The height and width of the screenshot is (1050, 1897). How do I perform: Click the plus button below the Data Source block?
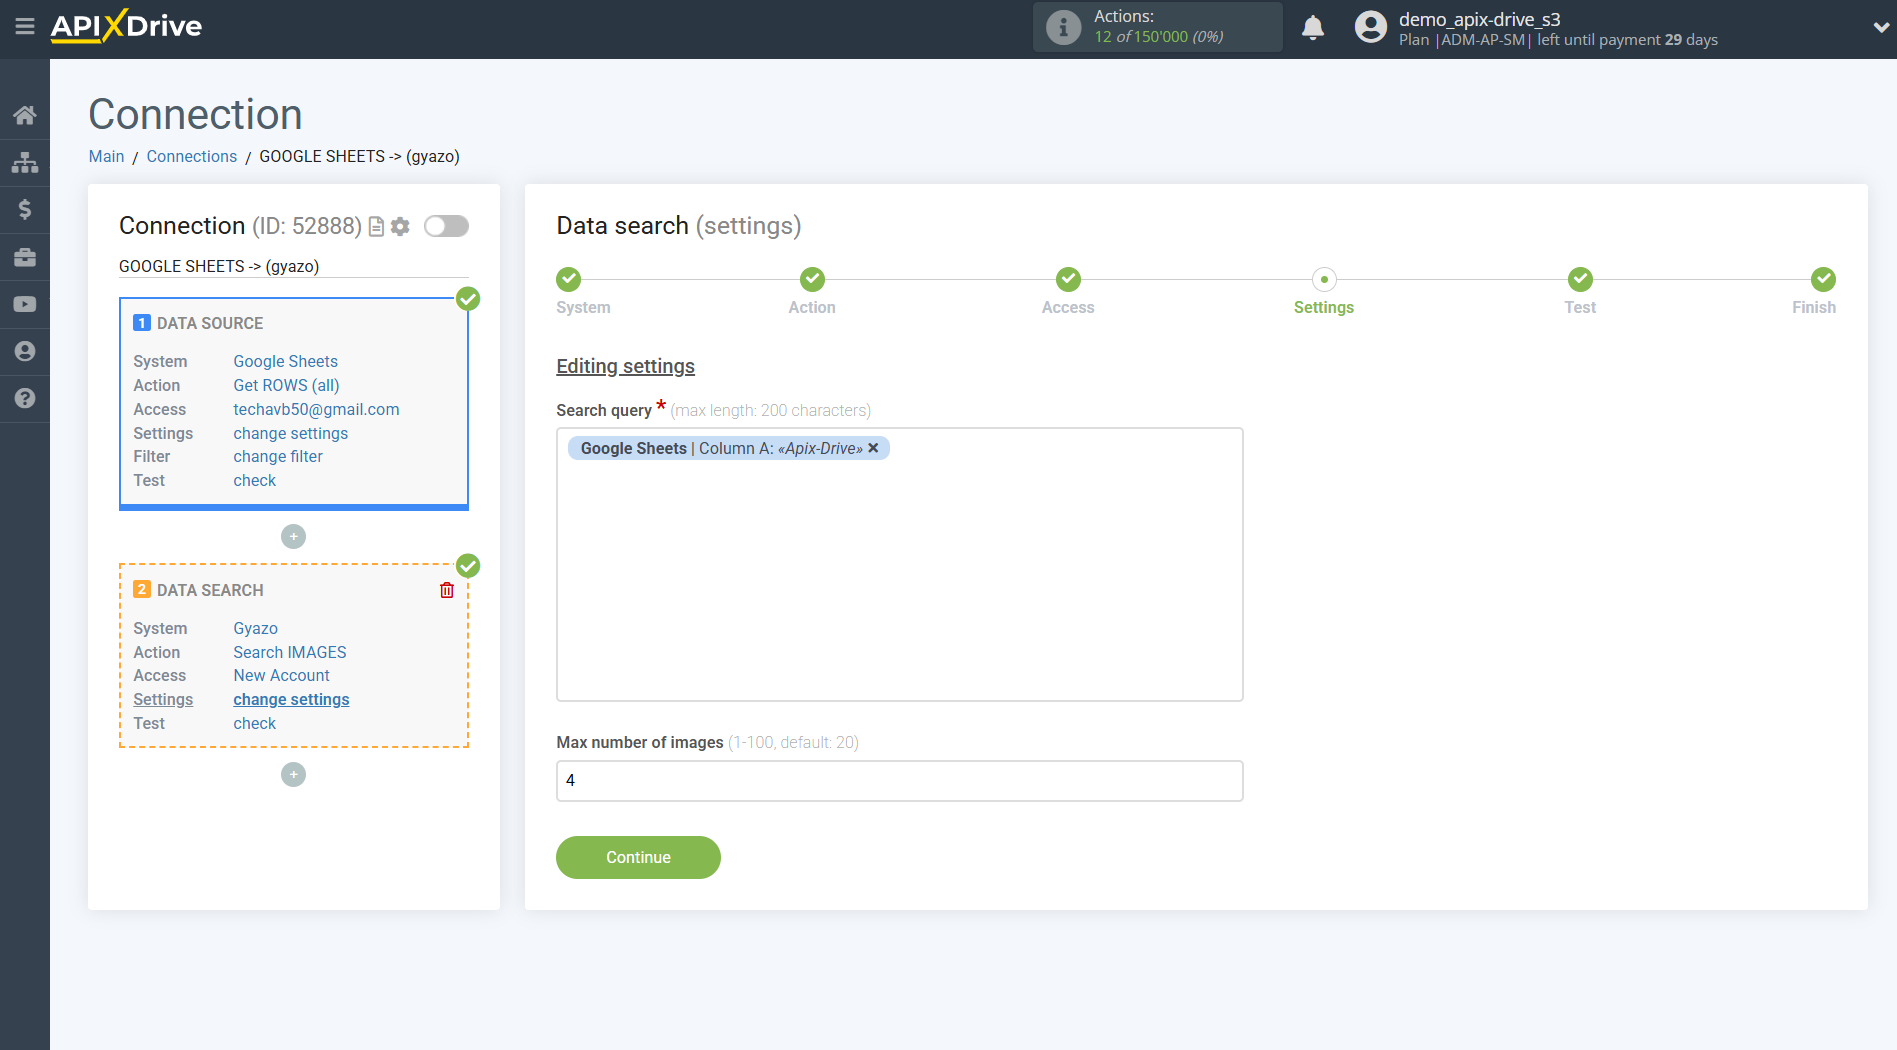pyautogui.click(x=293, y=536)
